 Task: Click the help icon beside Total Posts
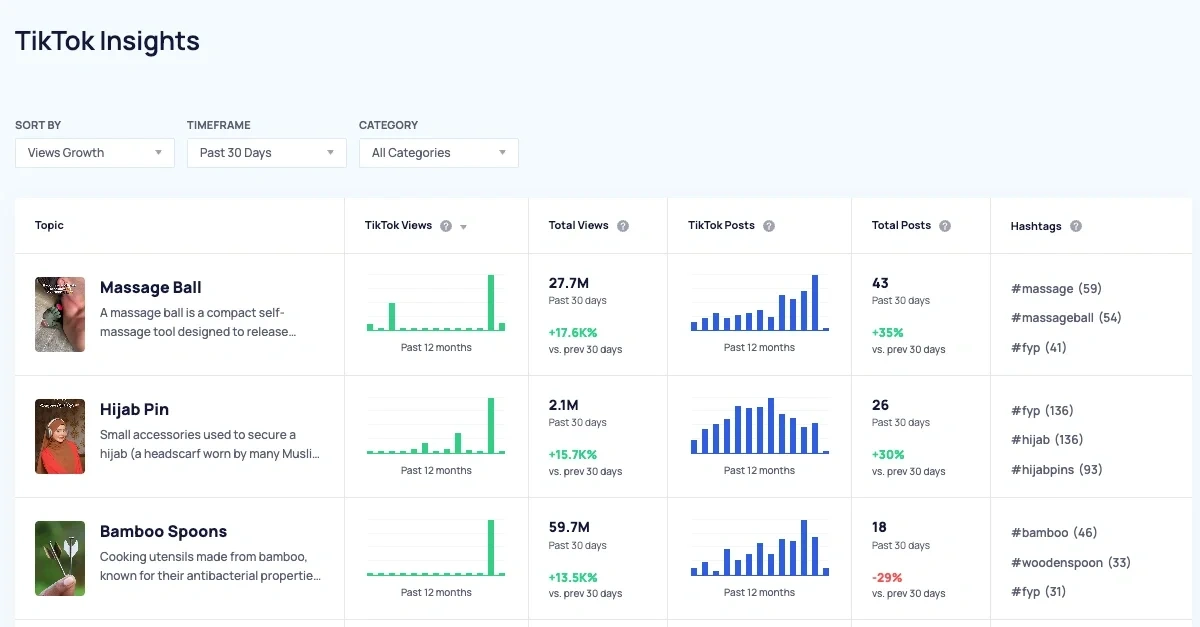945,226
